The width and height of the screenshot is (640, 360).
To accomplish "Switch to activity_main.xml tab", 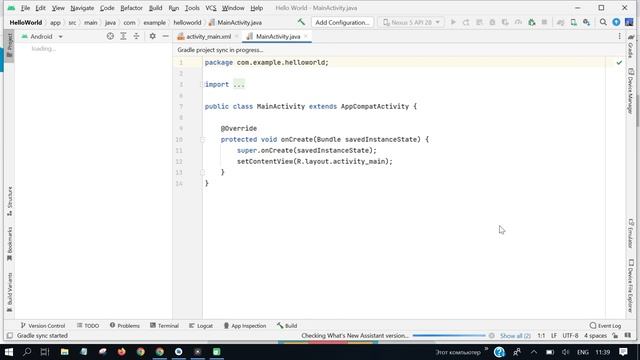I will (208, 36).
